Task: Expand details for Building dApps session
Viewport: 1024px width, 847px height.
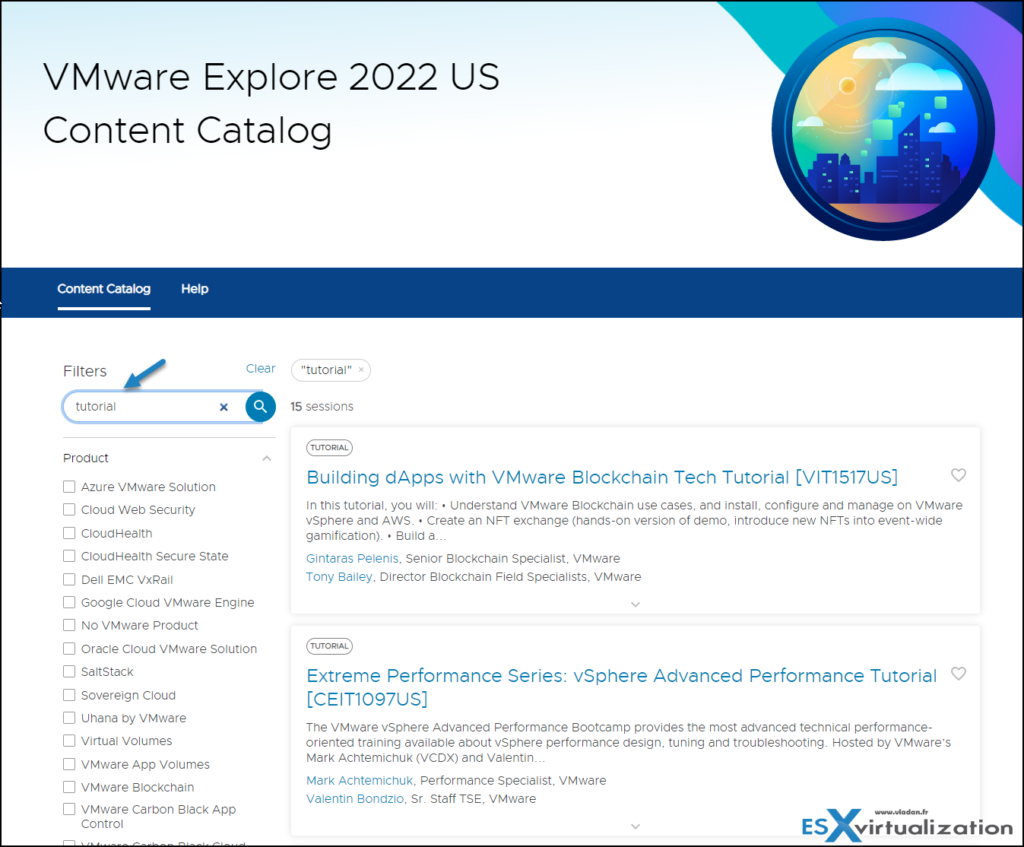Action: point(636,604)
